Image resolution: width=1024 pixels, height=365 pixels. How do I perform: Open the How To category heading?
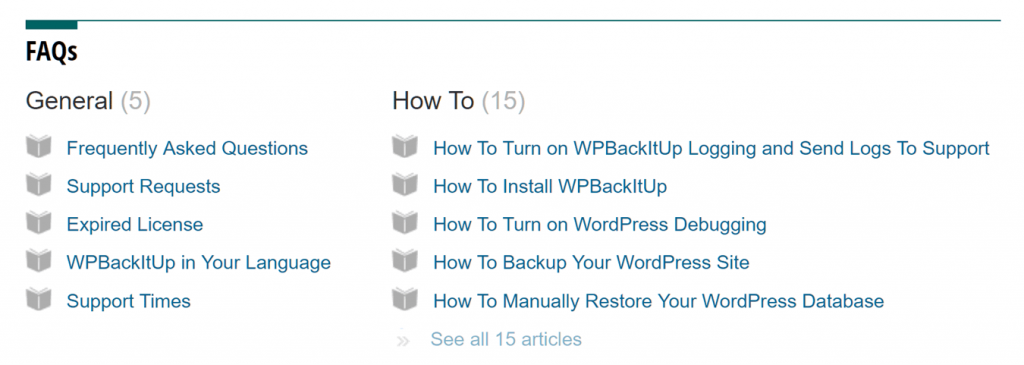point(433,101)
